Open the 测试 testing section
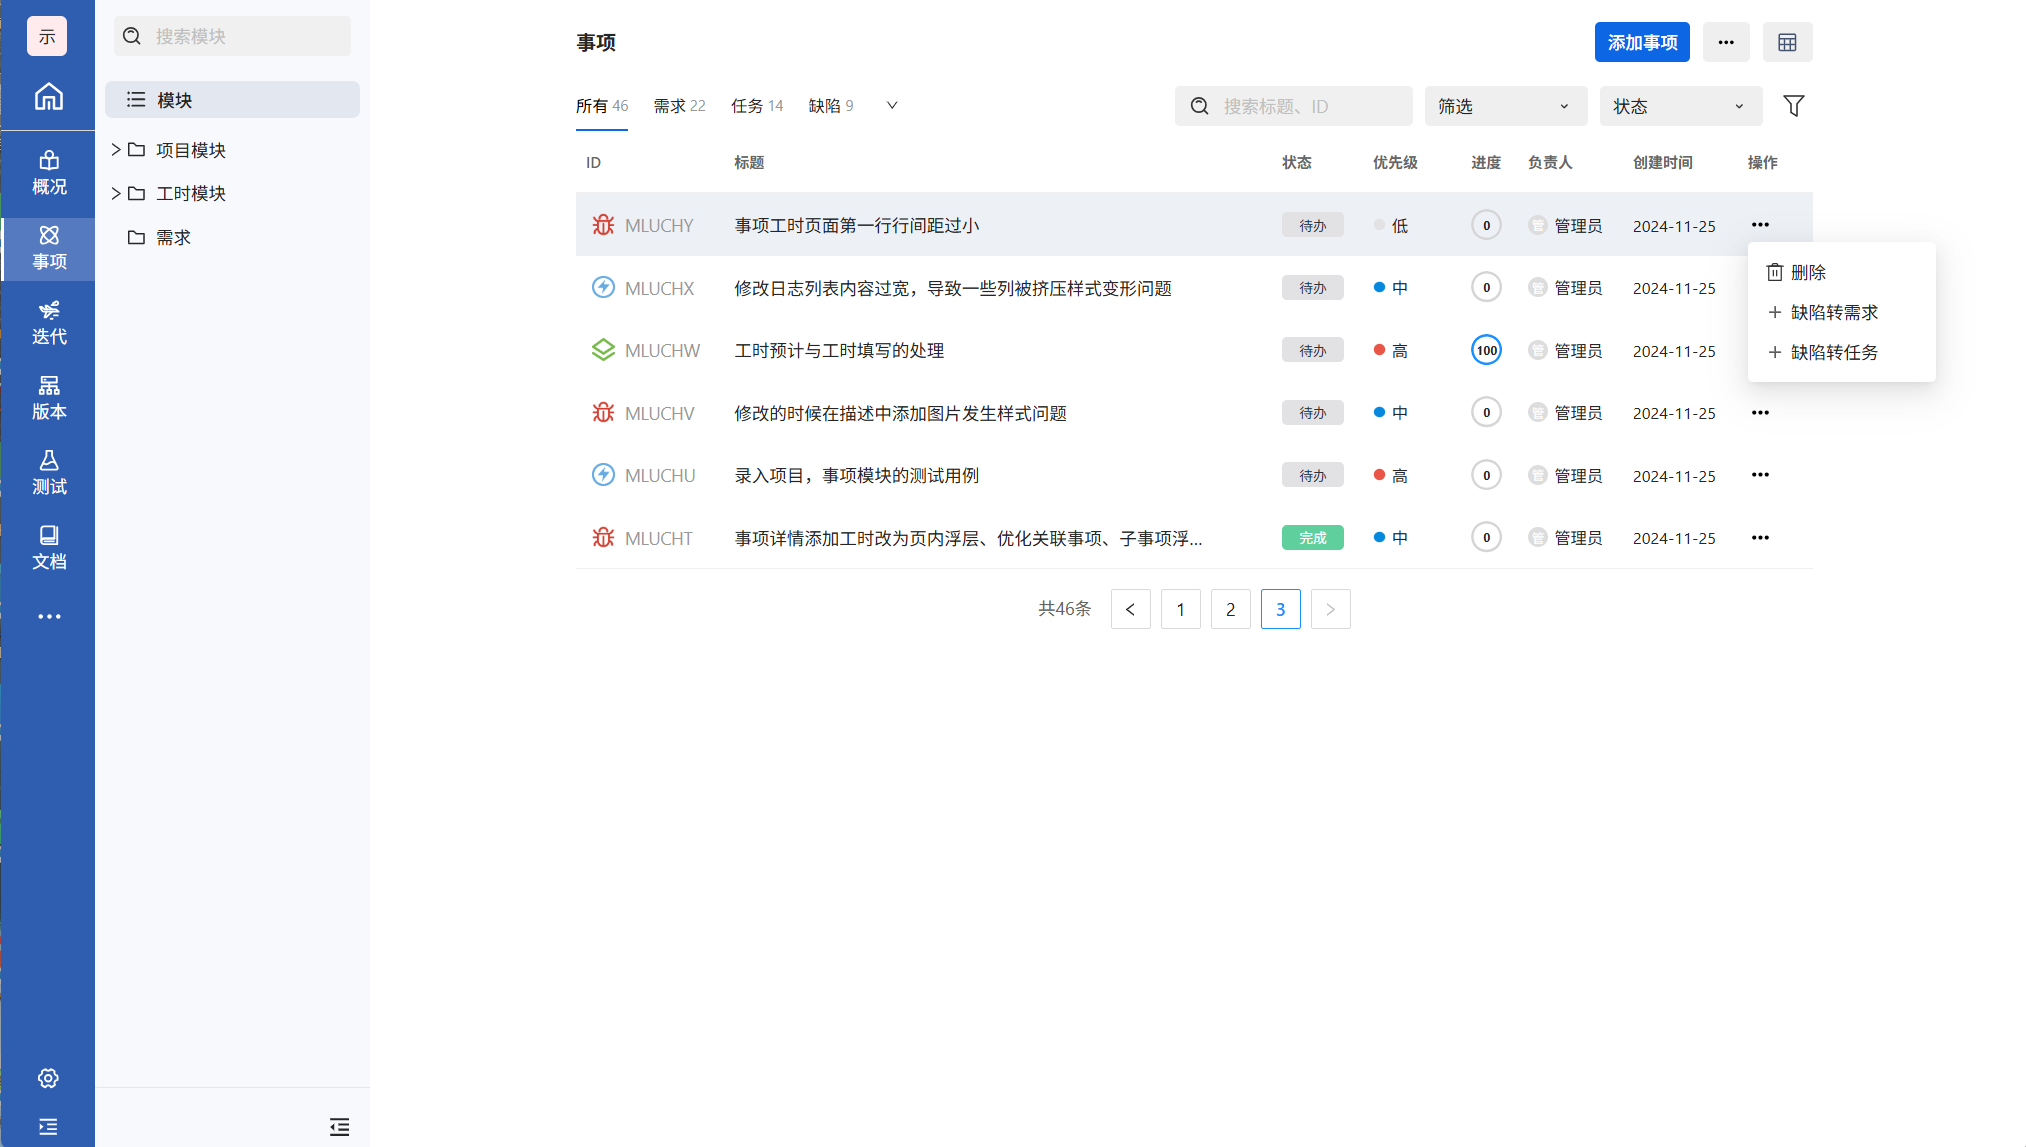The image size is (2026, 1147). pyautogui.click(x=48, y=472)
